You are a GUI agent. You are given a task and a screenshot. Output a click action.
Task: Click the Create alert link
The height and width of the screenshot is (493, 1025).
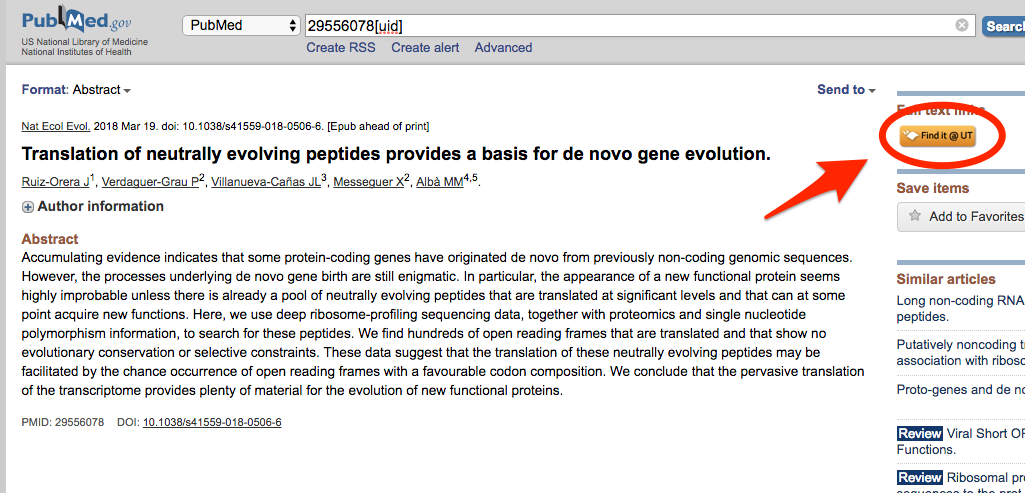coord(426,48)
